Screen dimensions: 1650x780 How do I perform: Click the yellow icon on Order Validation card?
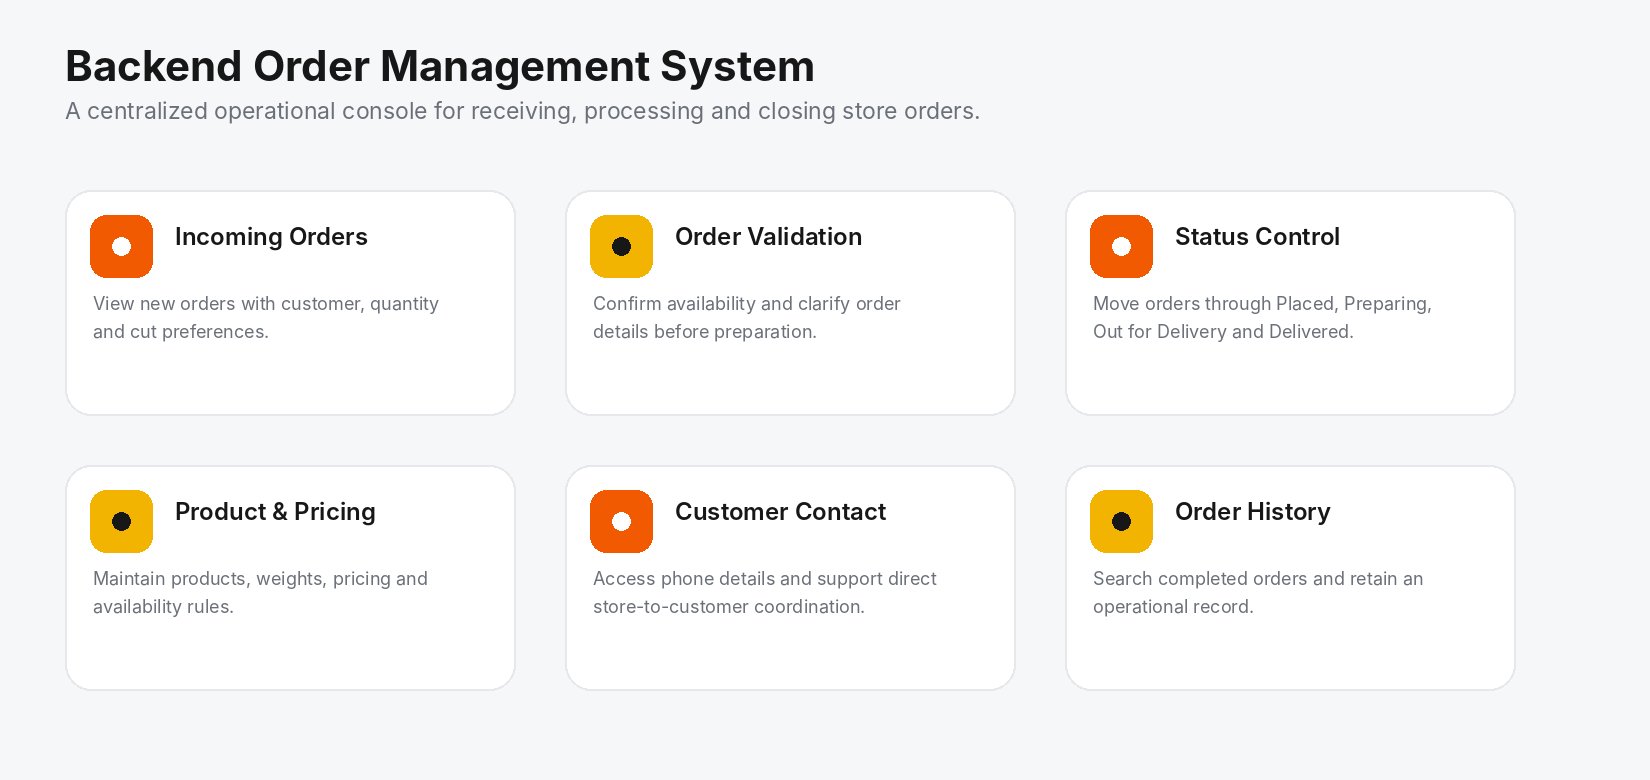tap(621, 246)
